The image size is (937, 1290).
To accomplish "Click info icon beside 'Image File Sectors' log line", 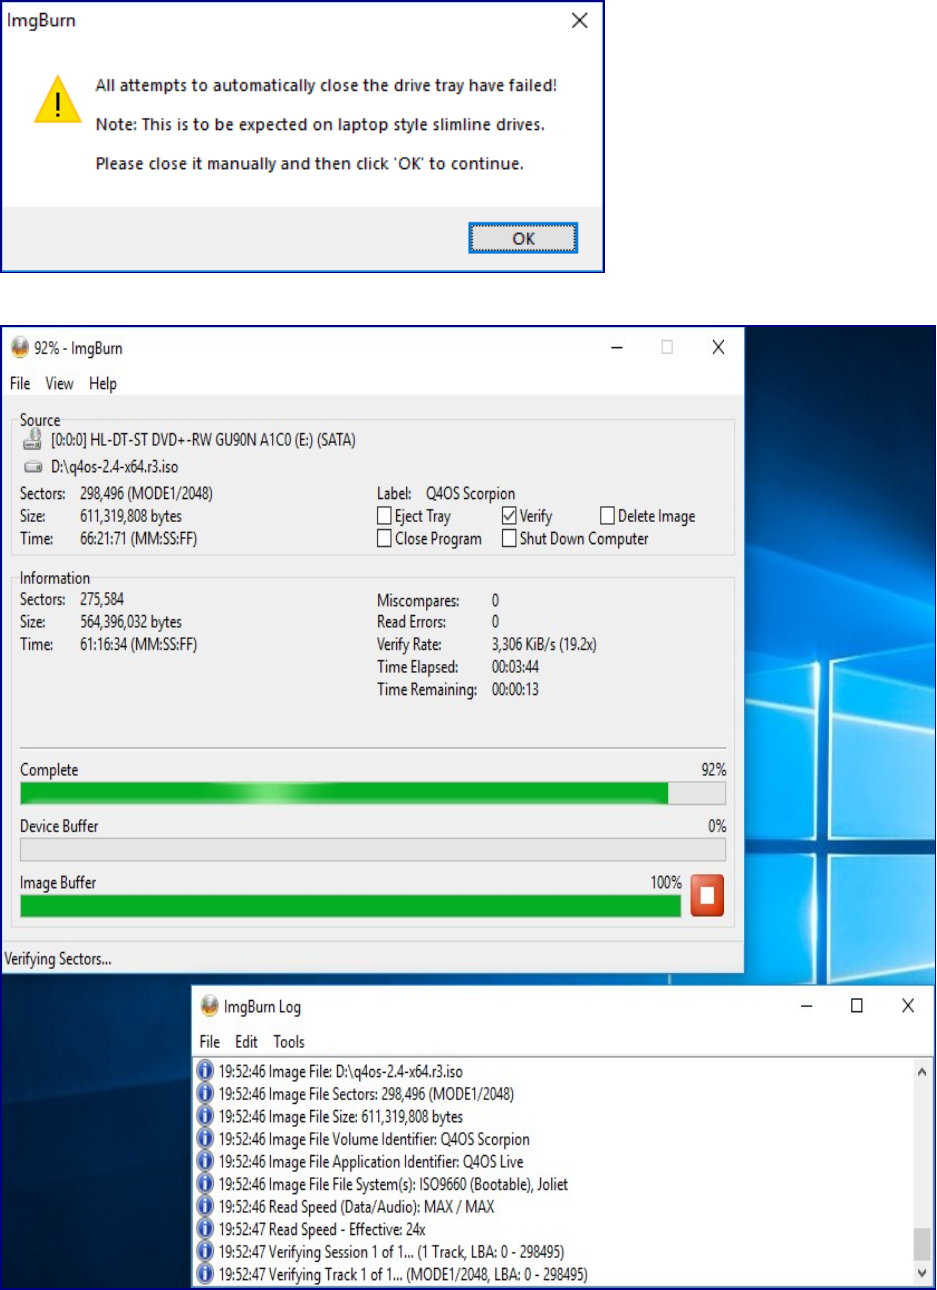I will pyautogui.click(x=205, y=1094).
